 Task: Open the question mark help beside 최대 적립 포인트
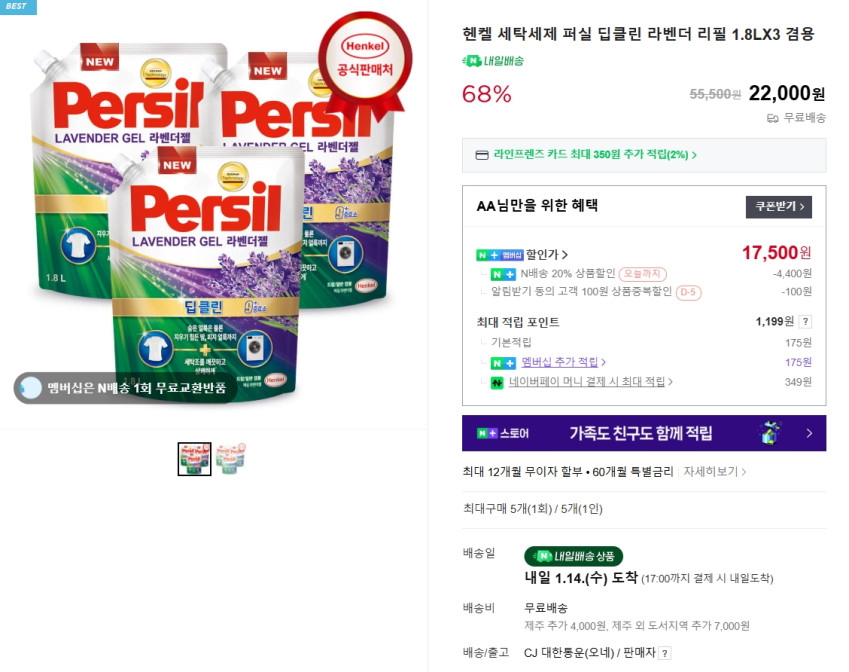pos(805,322)
